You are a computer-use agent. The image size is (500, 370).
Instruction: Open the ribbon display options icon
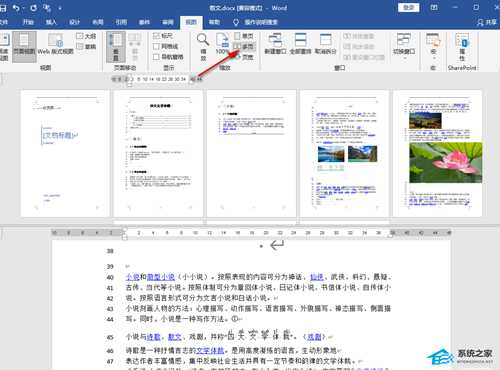434,7
